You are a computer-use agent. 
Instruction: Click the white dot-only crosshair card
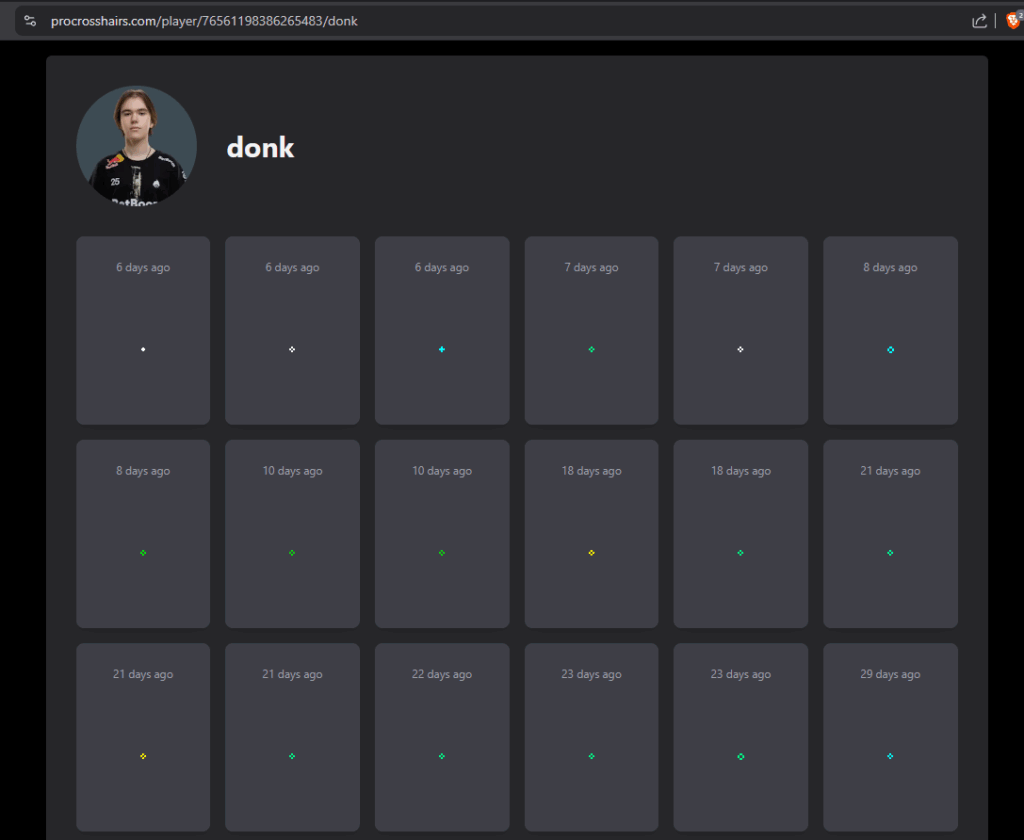143,331
